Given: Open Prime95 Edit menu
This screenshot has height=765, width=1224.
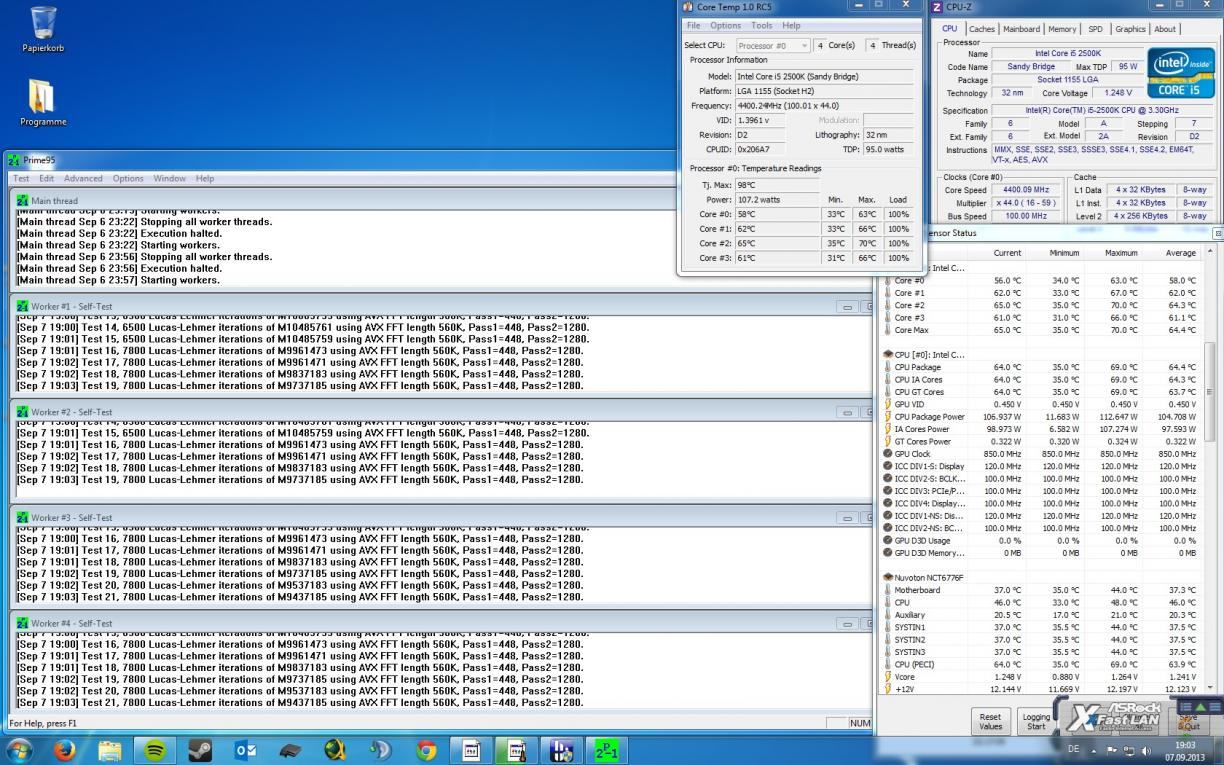Looking at the screenshot, I should (47, 178).
